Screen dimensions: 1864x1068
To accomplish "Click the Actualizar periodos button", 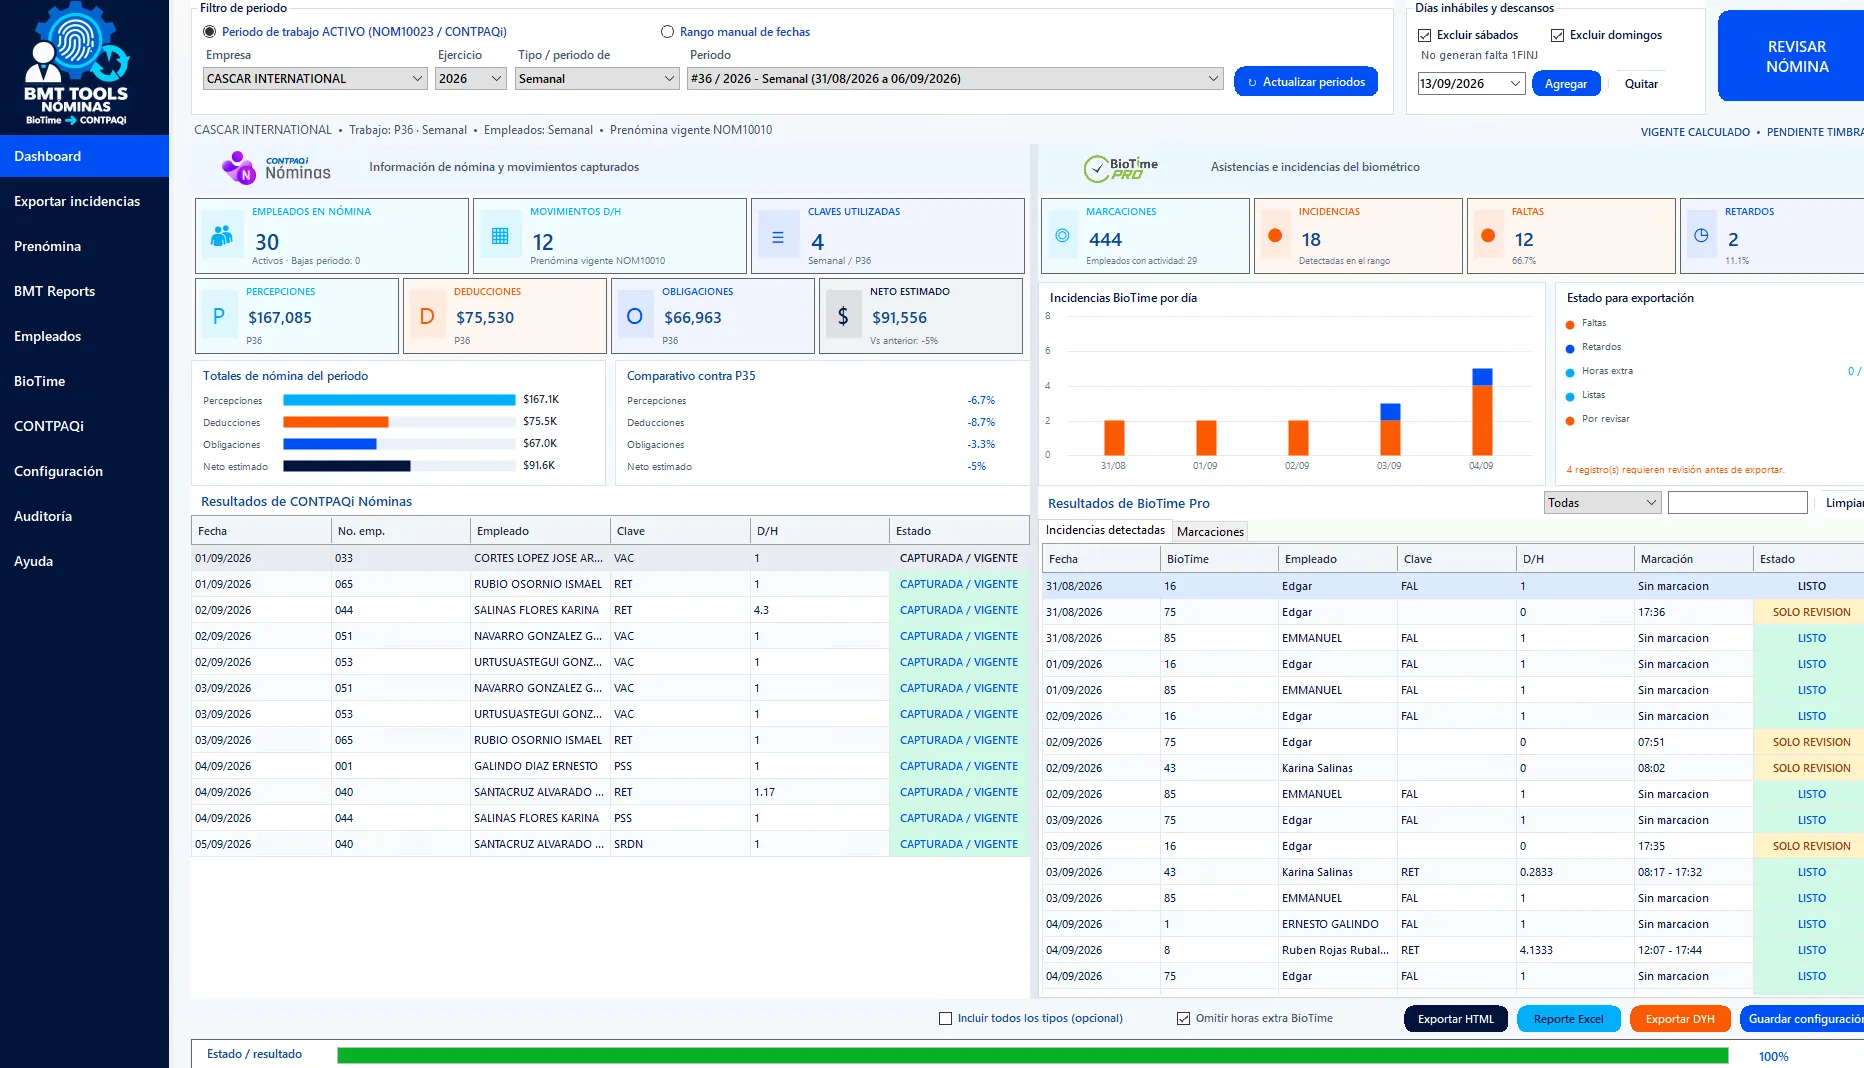I will 1306,82.
